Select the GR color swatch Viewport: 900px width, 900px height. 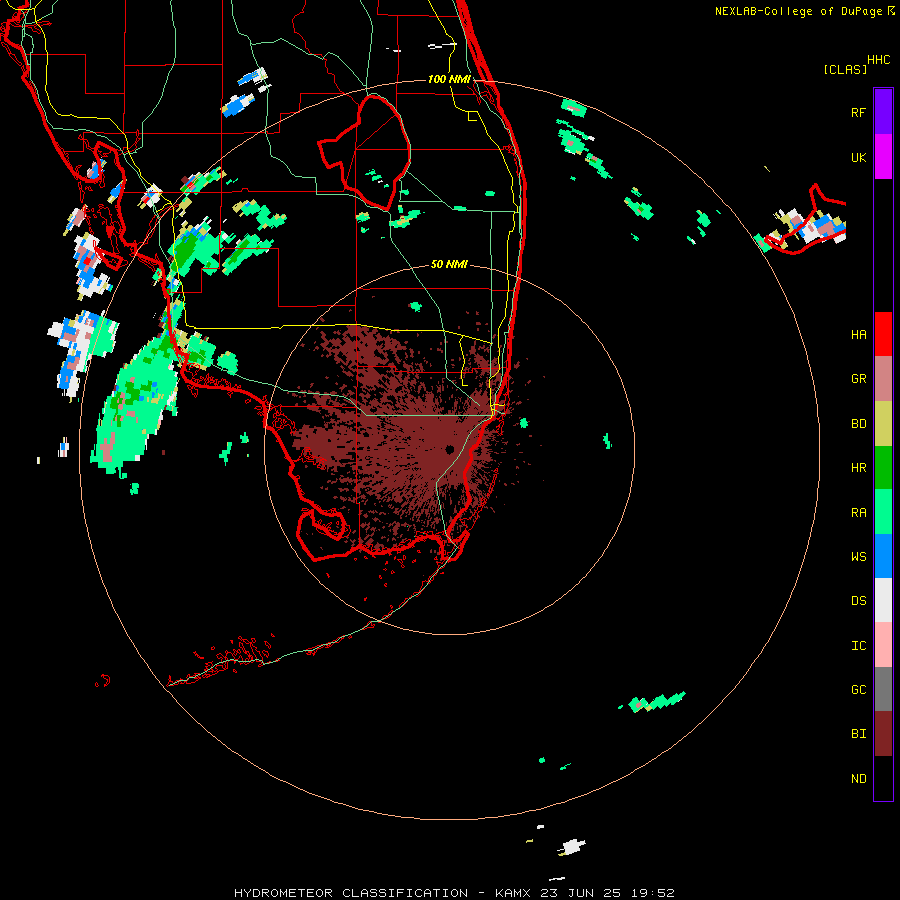(x=883, y=379)
